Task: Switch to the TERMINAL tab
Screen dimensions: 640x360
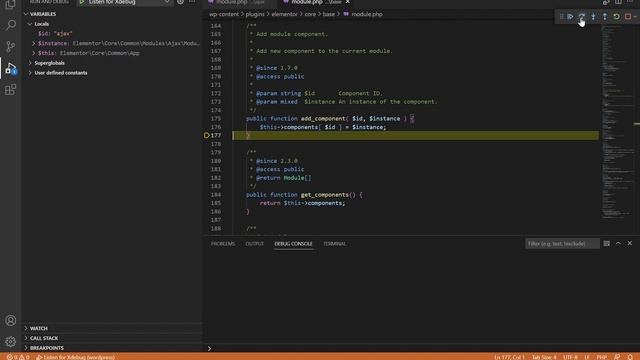Action: pyautogui.click(x=334, y=244)
